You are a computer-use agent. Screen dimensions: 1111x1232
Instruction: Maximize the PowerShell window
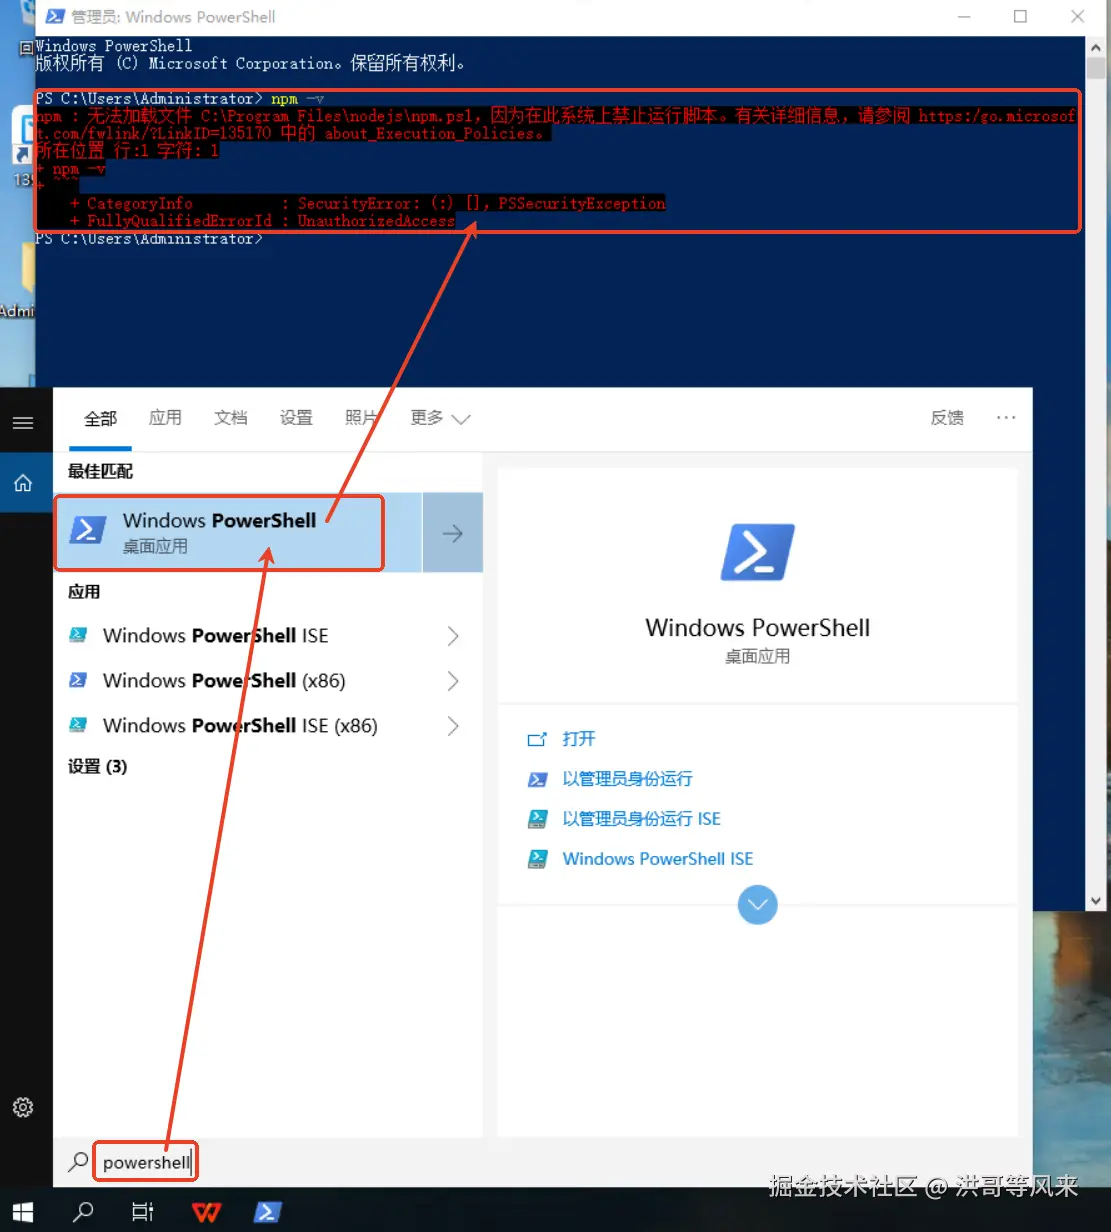click(1020, 17)
